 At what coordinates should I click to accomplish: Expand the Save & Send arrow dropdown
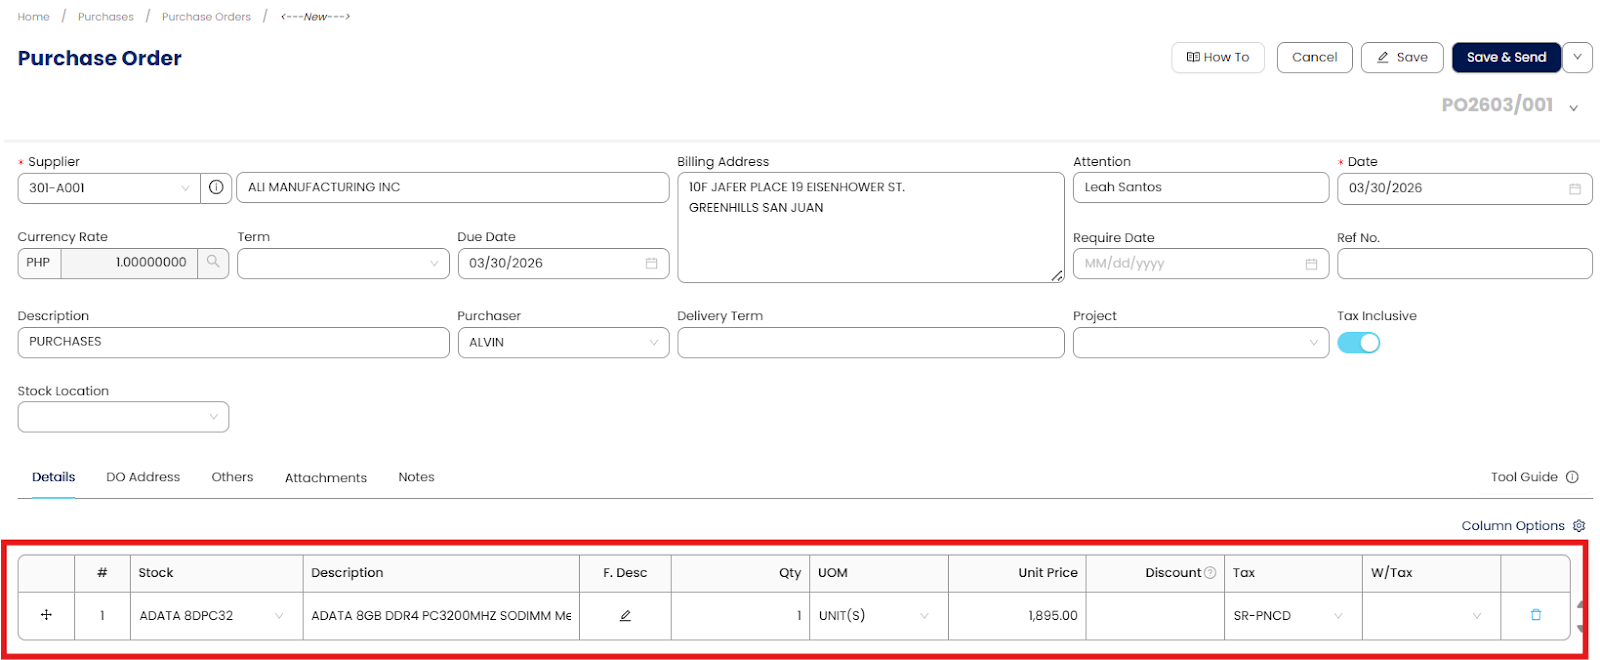1577,57
